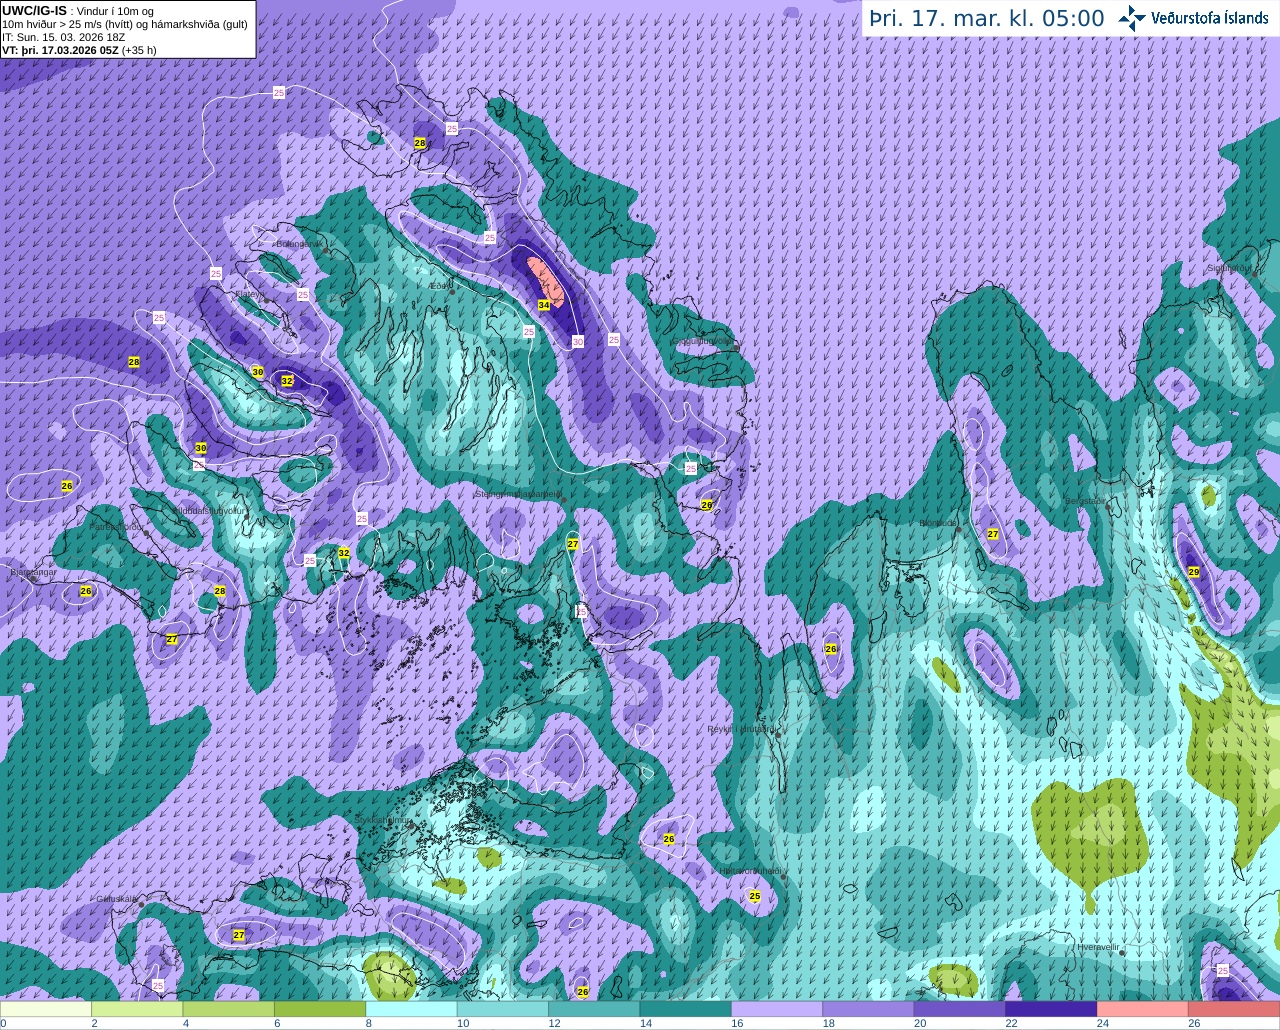Click the Holtavörðuheiði station label
The width and height of the screenshot is (1280, 1030).
point(750,871)
